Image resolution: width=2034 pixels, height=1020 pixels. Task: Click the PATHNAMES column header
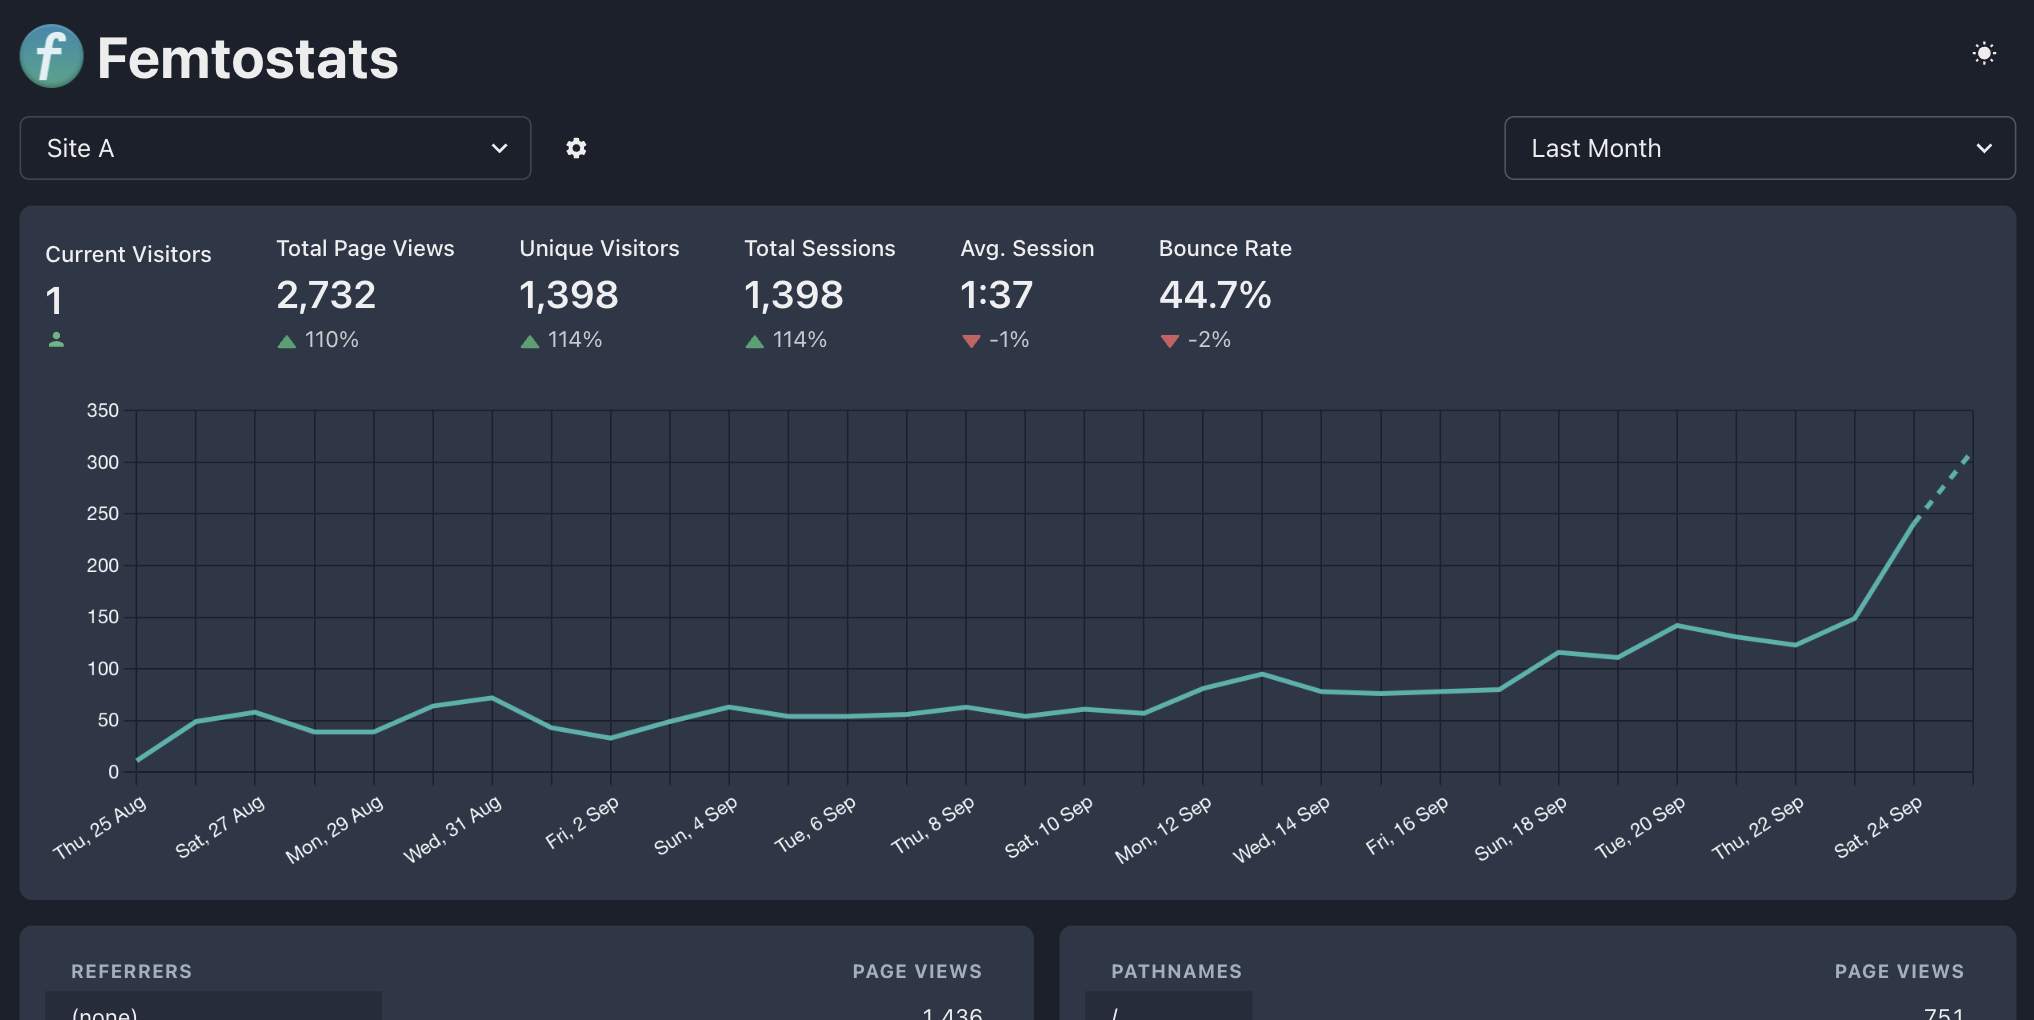point(1176,971)
